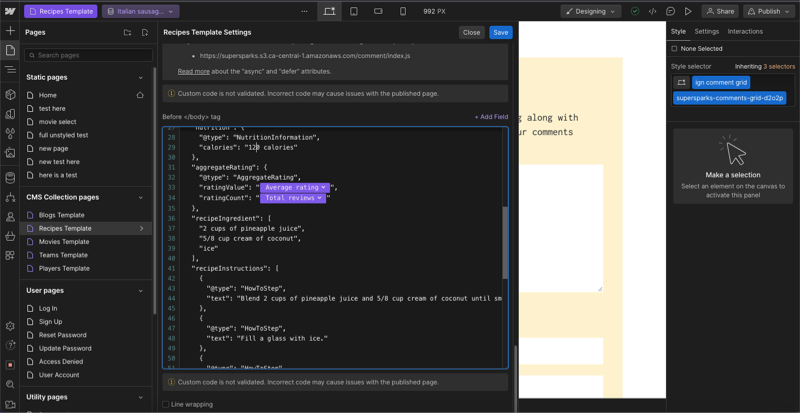Viewport: 800px width, 413px height.
Task: Open the code export icon
Action: [x=652, y=11]
